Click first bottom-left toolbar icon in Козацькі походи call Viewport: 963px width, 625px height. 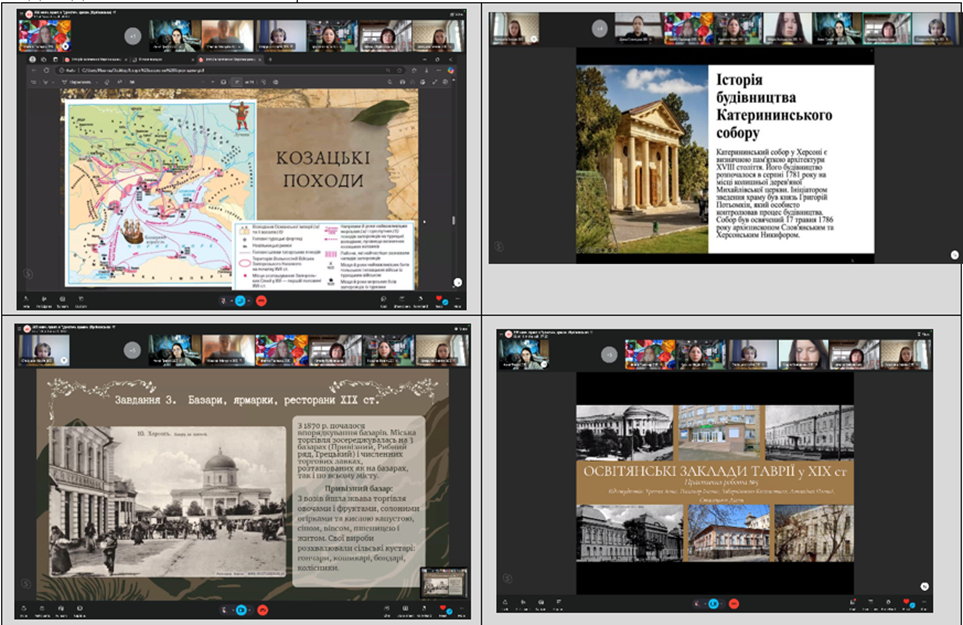point(26,299)
